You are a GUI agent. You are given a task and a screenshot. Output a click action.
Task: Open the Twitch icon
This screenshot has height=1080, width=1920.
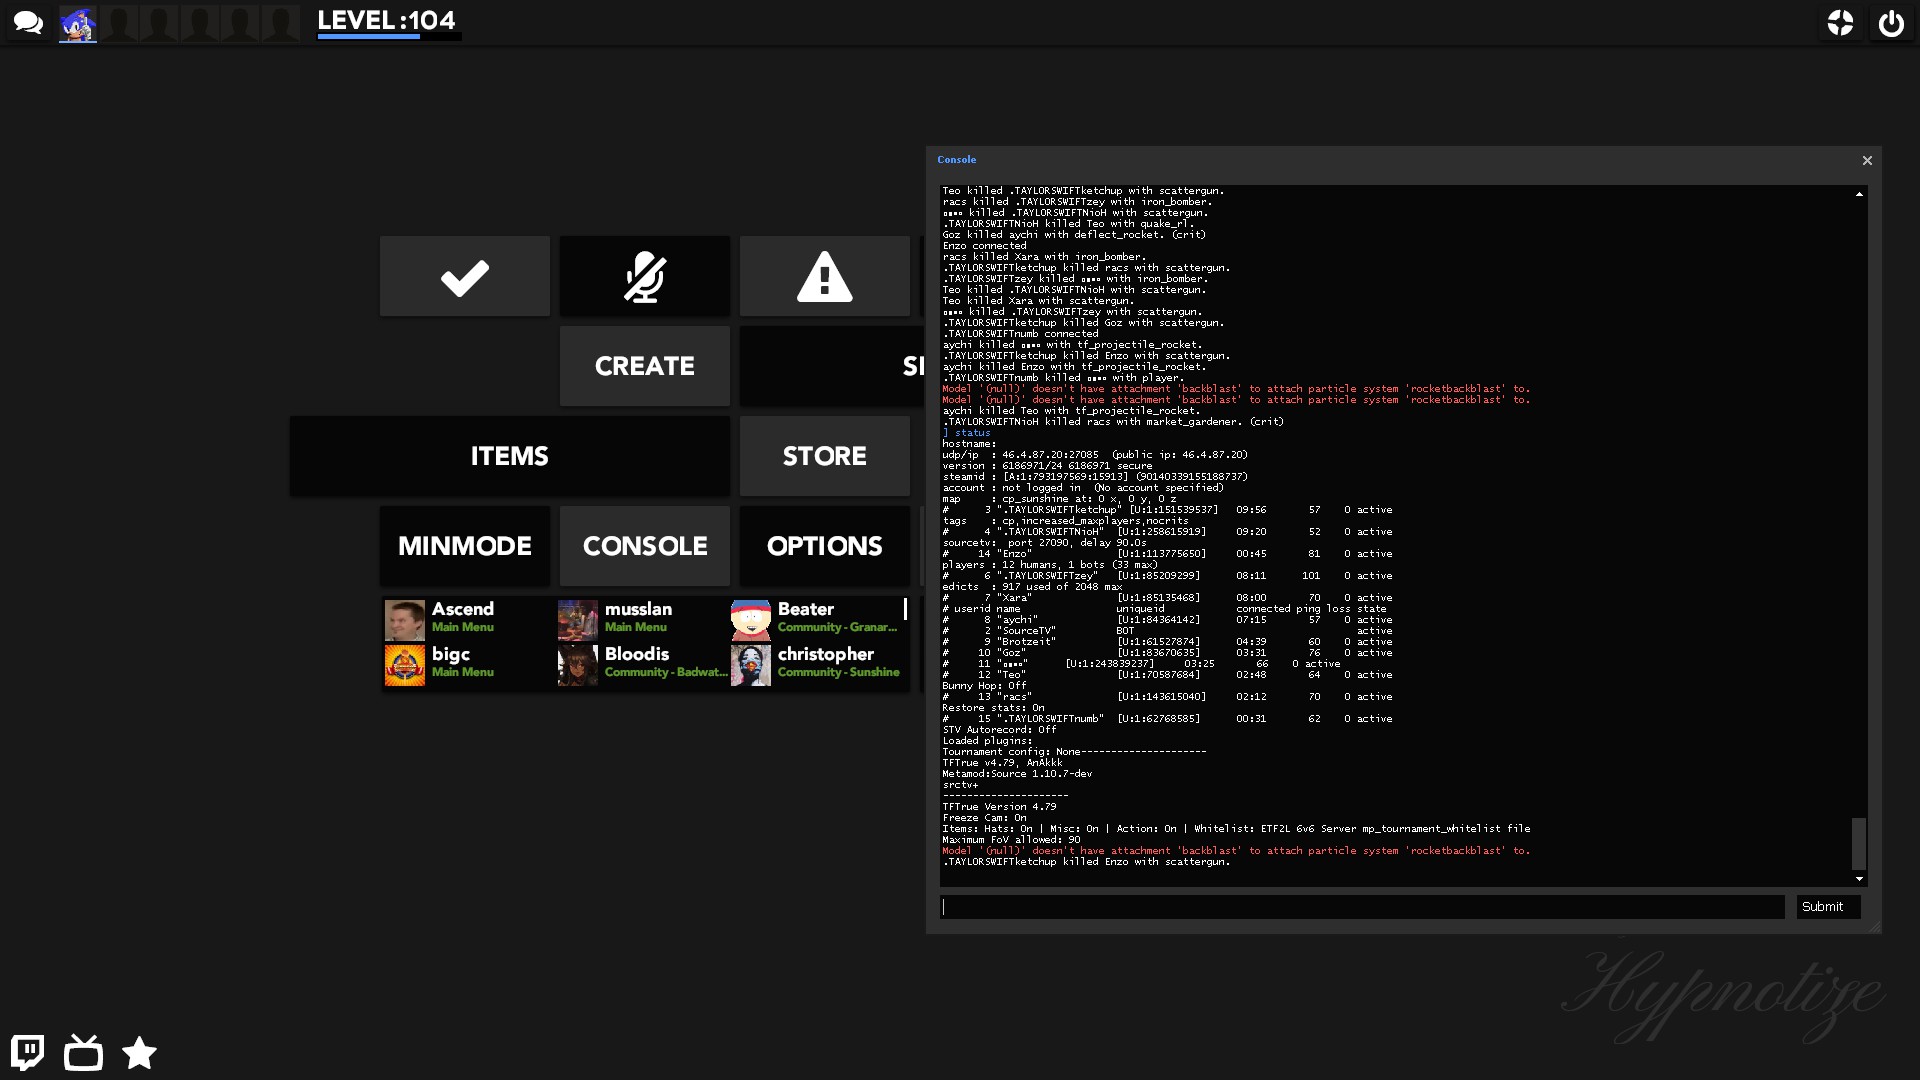pyautogui.click(x=28, y=1052)
